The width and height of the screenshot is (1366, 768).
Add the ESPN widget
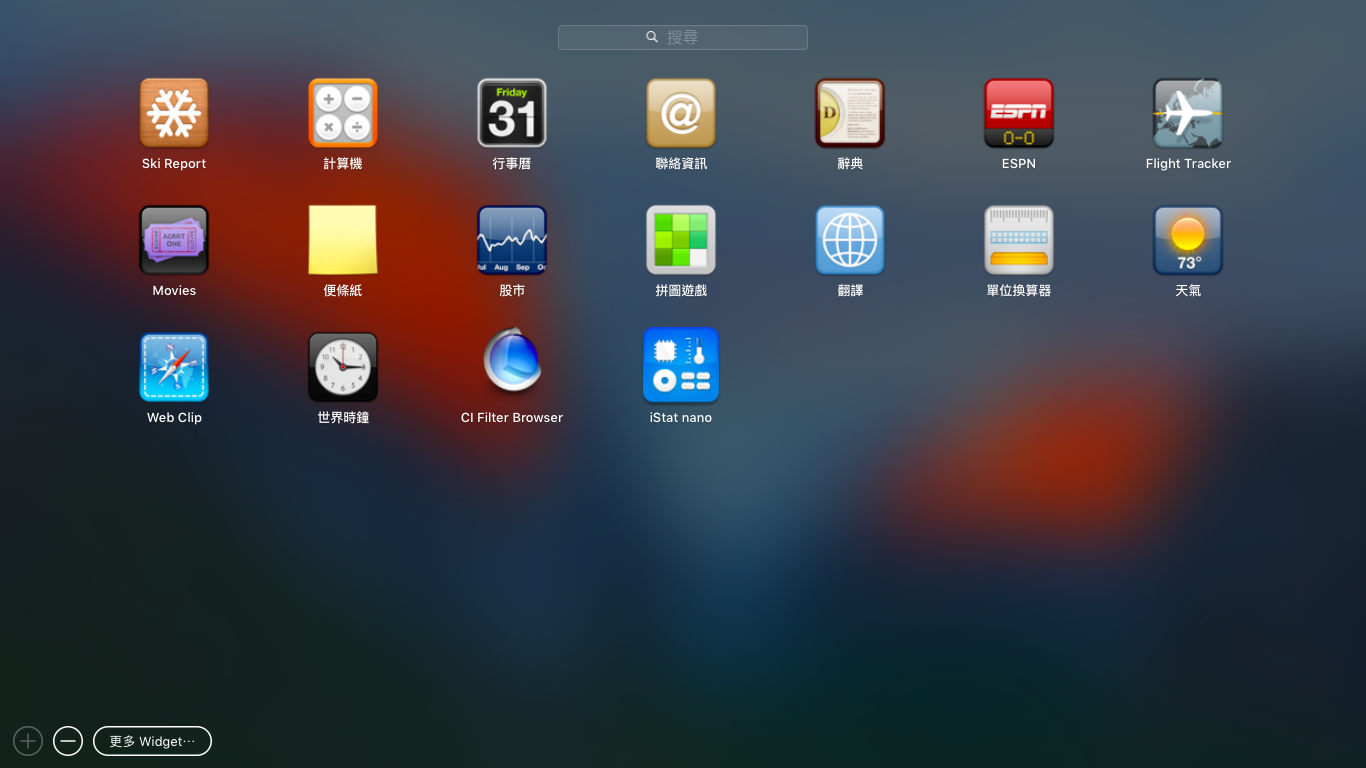(1019, 113)
